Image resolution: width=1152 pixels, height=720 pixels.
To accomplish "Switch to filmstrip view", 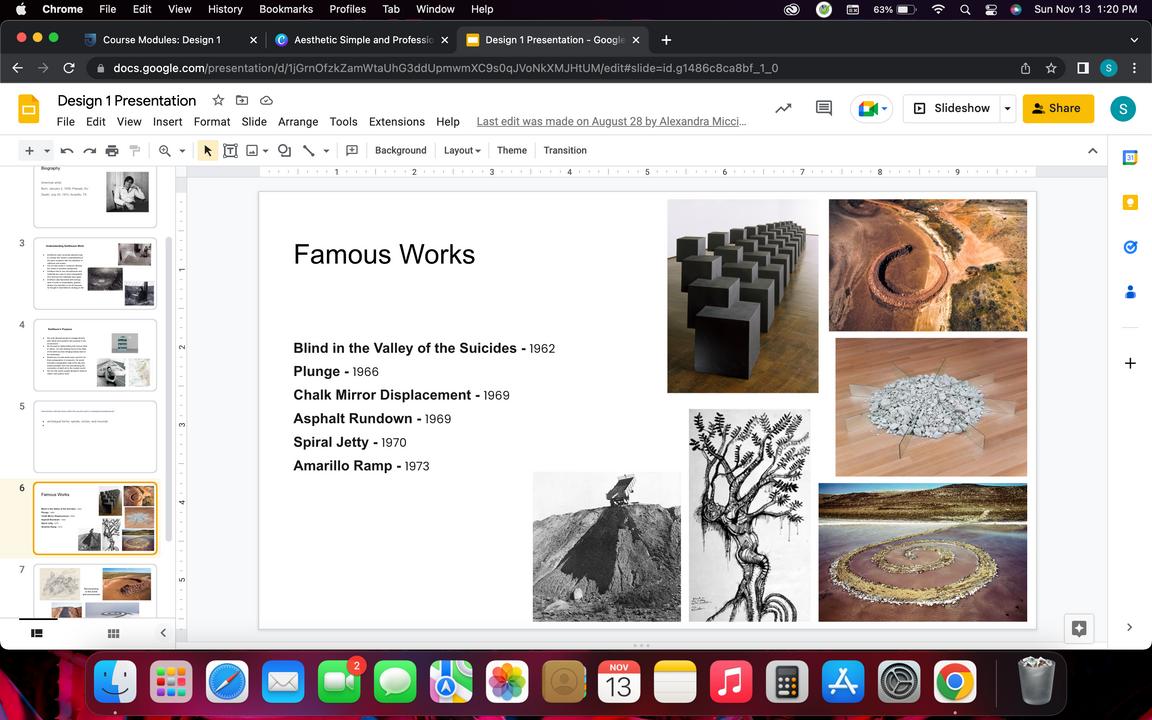I will click(38, 633).
